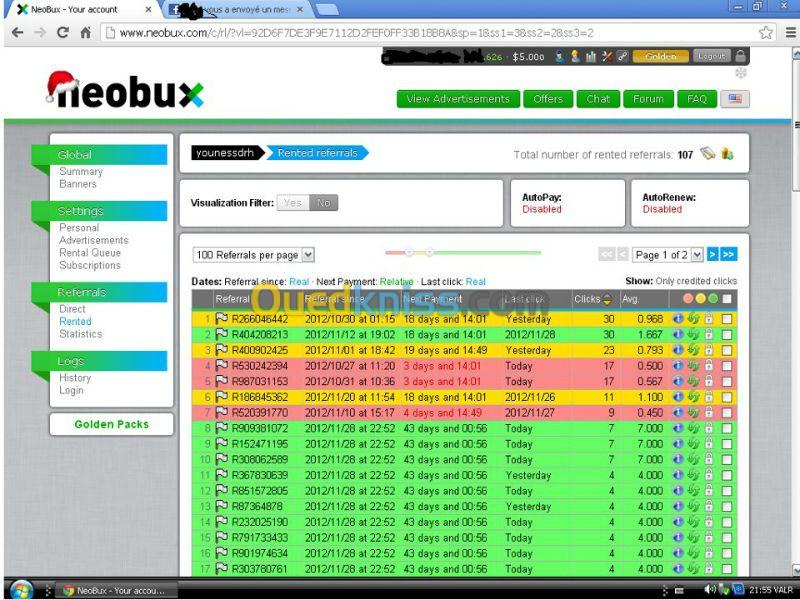Open the statistics bar-chart icon in top bar
Viewport: 800px width, 600px height.
coord(591,57)
